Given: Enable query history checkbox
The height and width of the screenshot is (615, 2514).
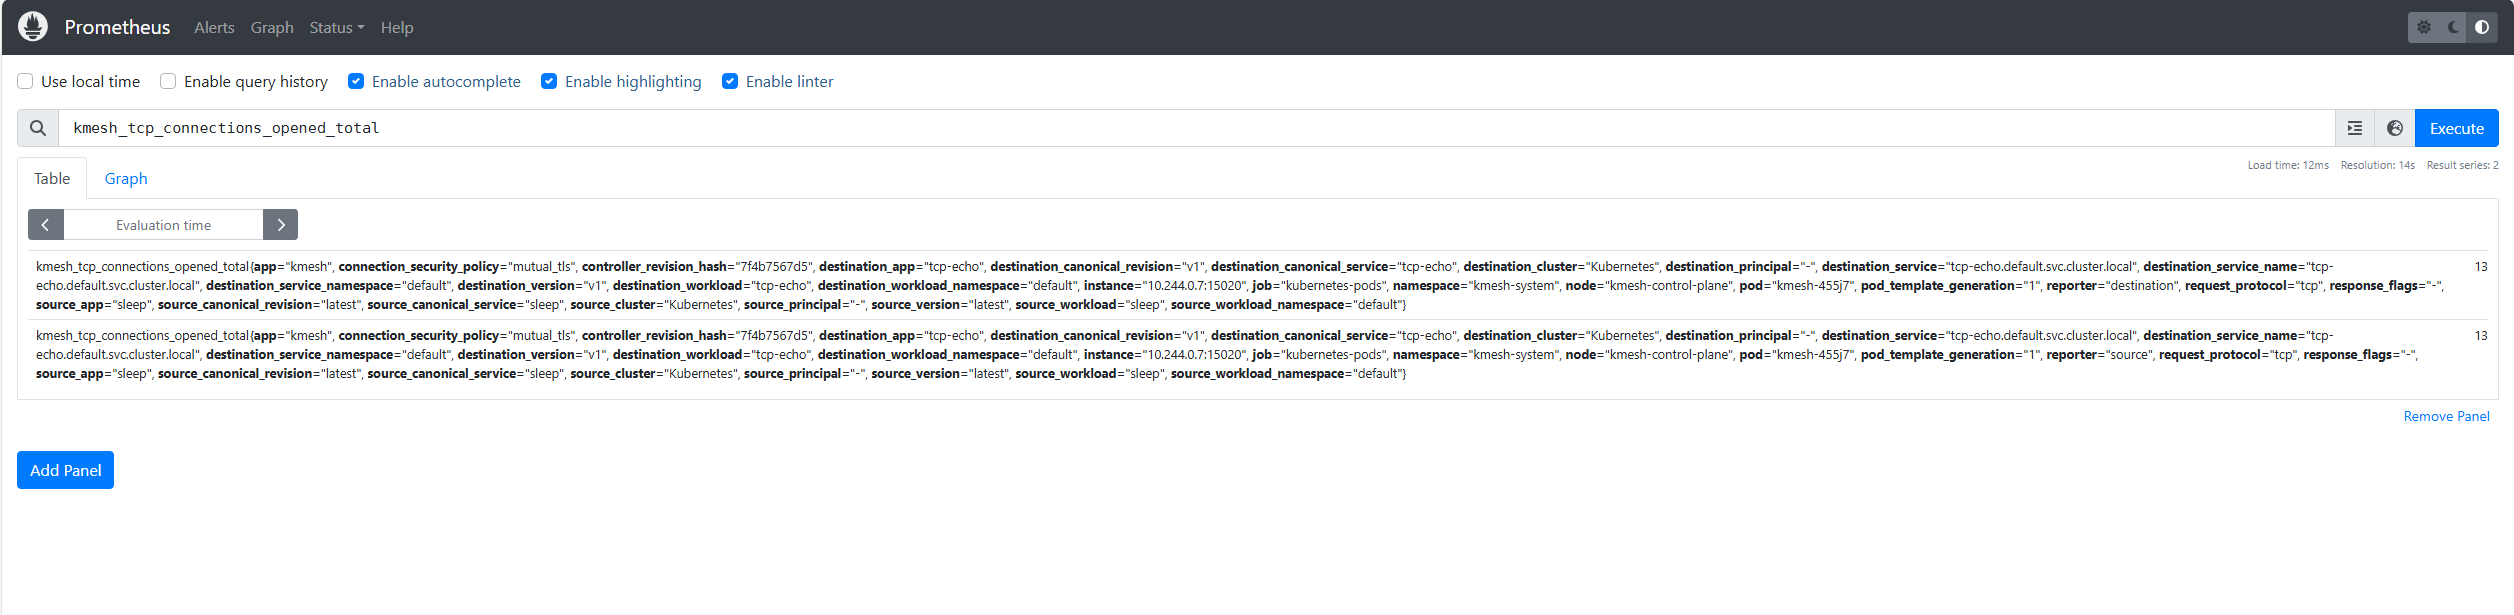Looking at the screenshot, I should [168, 81].
